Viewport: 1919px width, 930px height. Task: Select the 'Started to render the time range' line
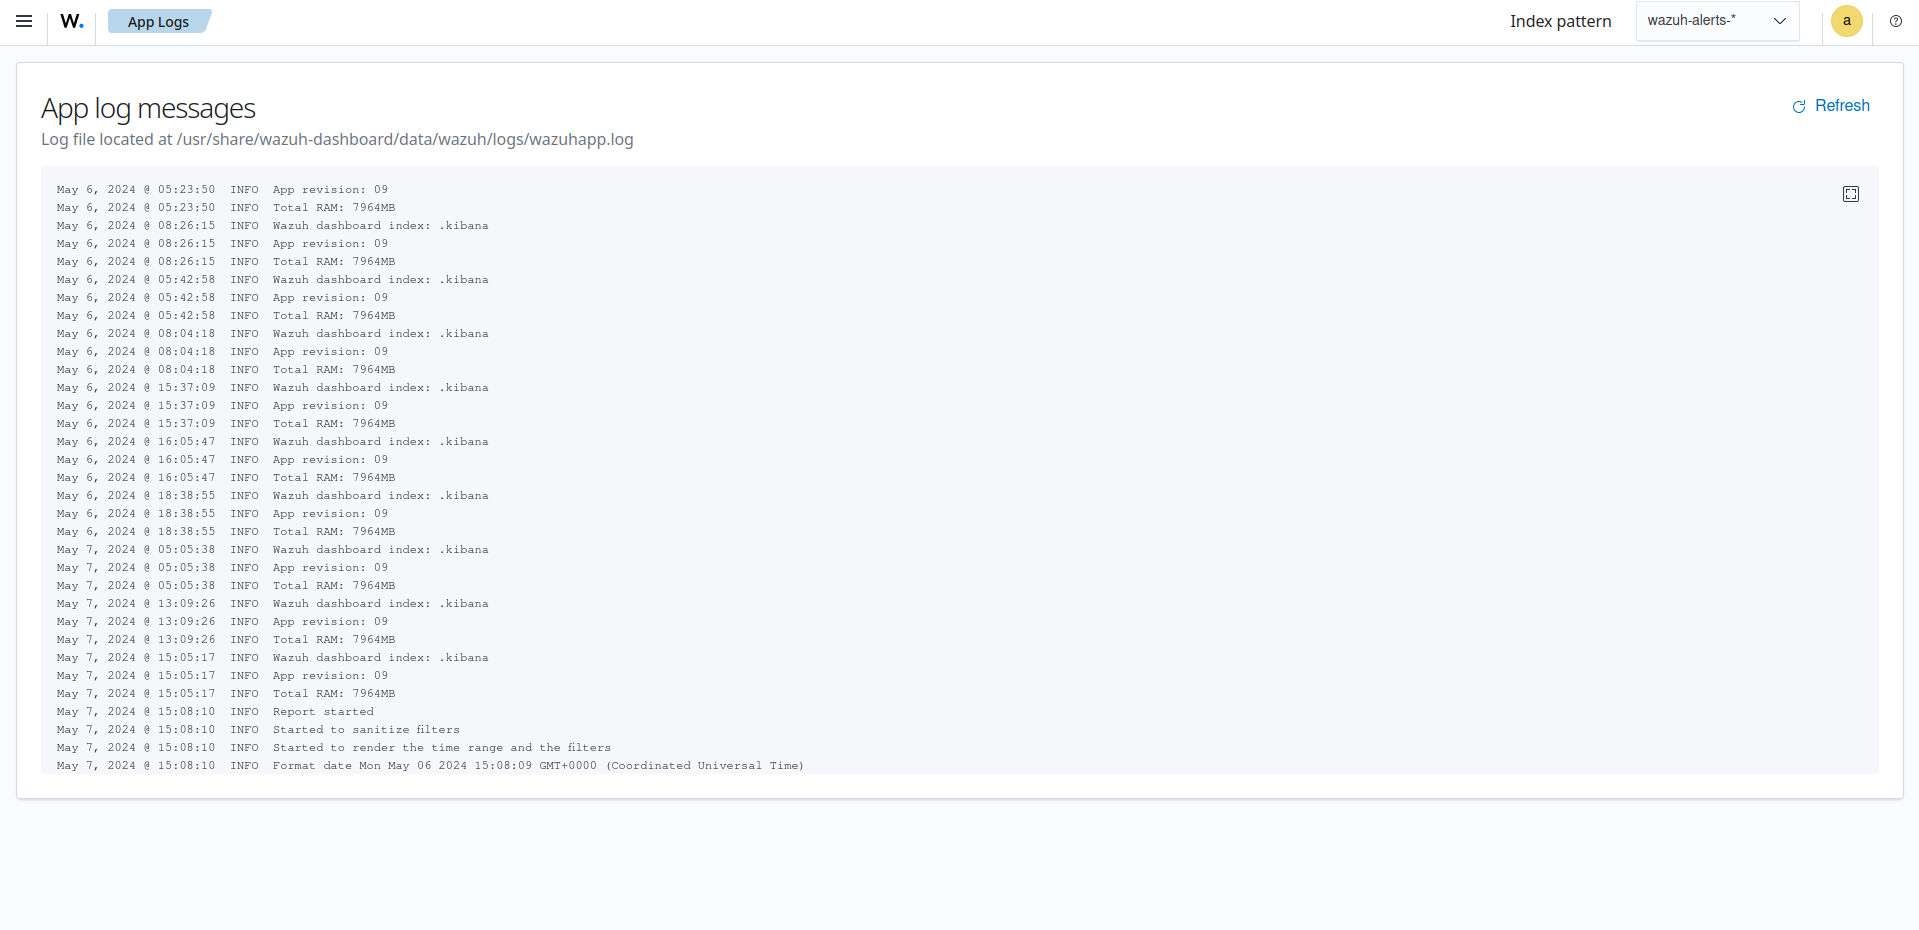[333, 748]
